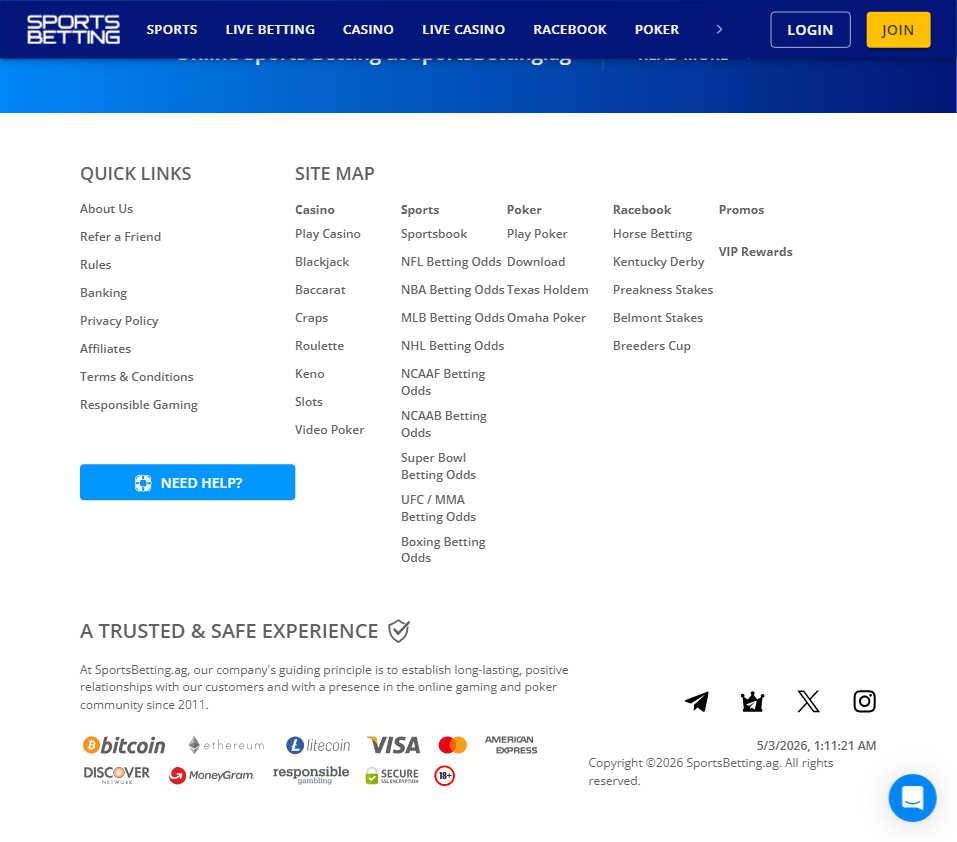
Task: Open the Live Casino menu item
Action: 464,29
